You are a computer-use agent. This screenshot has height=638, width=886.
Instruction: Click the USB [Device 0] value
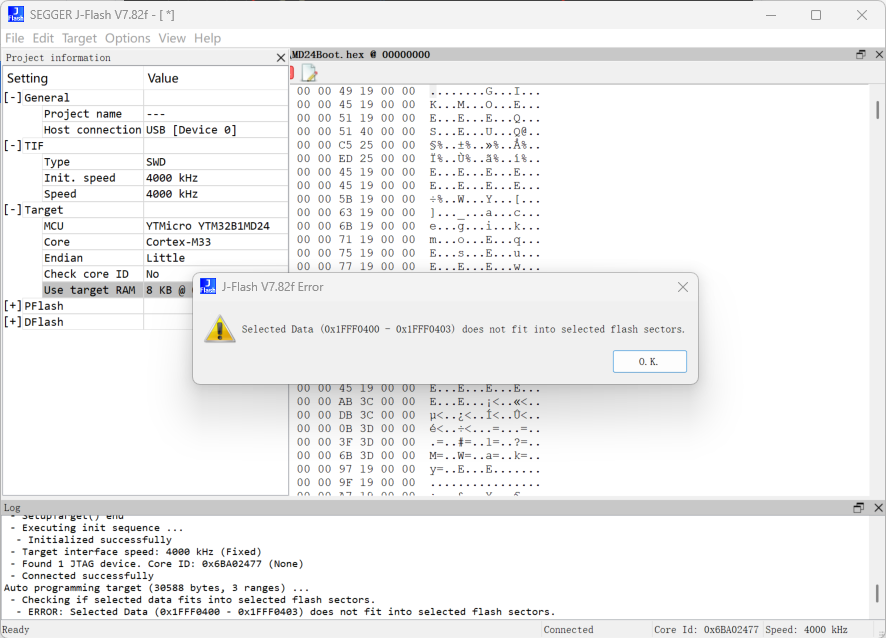(x=191, y=130)
